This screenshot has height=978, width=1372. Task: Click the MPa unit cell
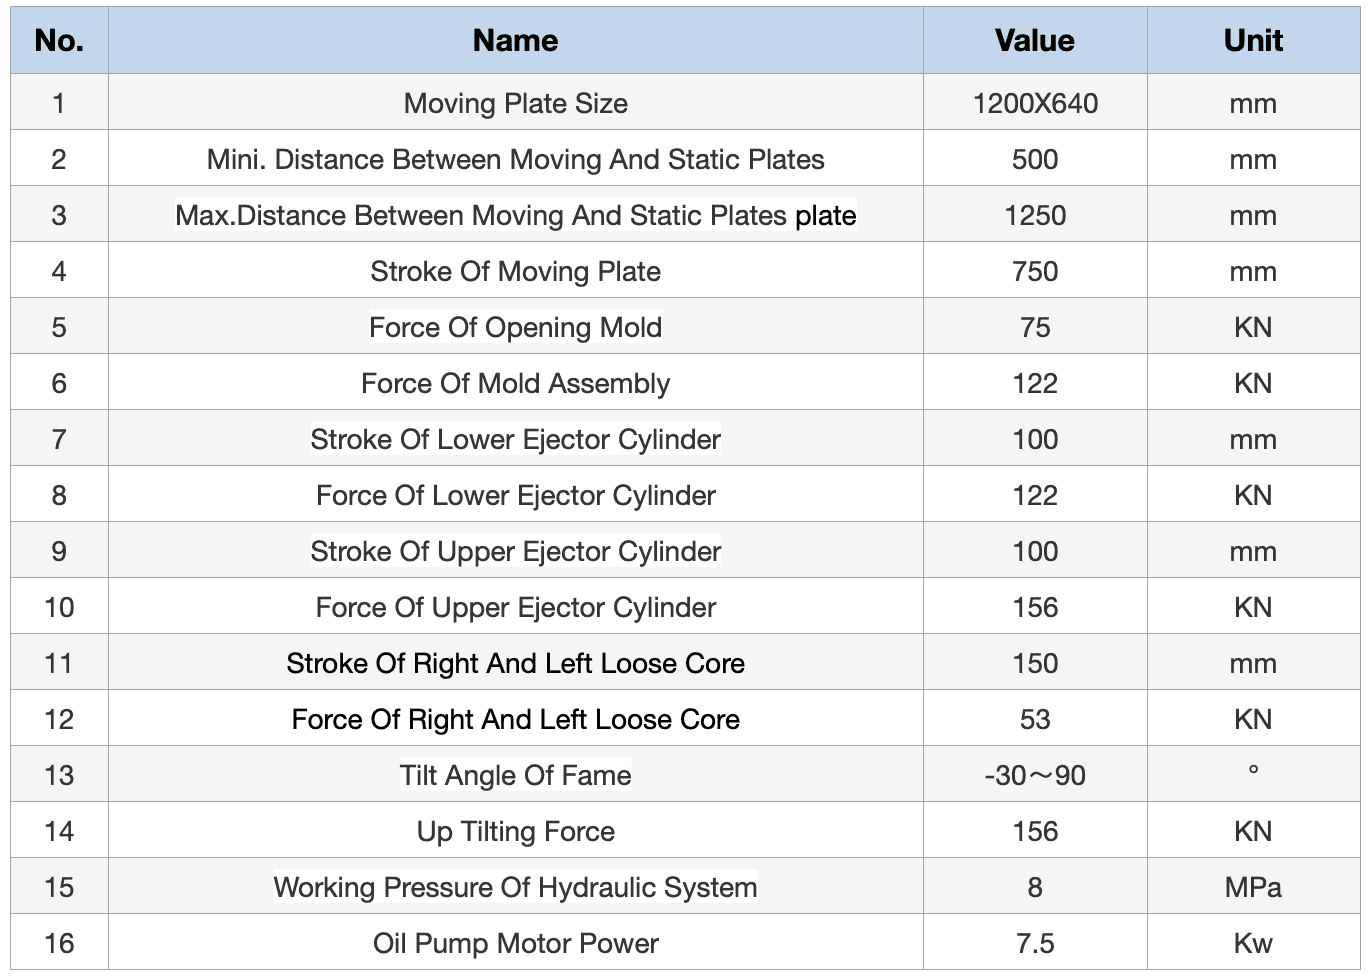click(1253, 887)
